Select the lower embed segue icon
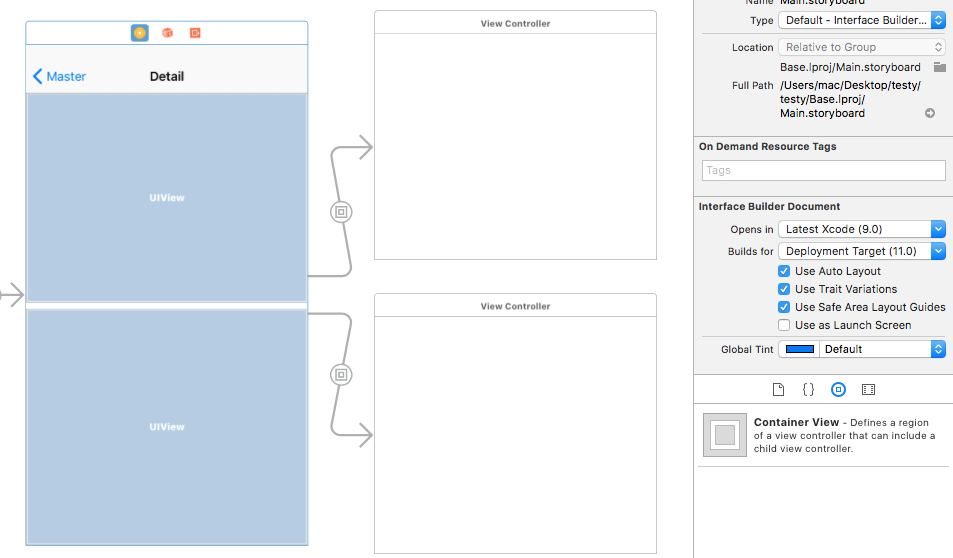The width and height of the screenshot is (953, 558). (341, 374)
